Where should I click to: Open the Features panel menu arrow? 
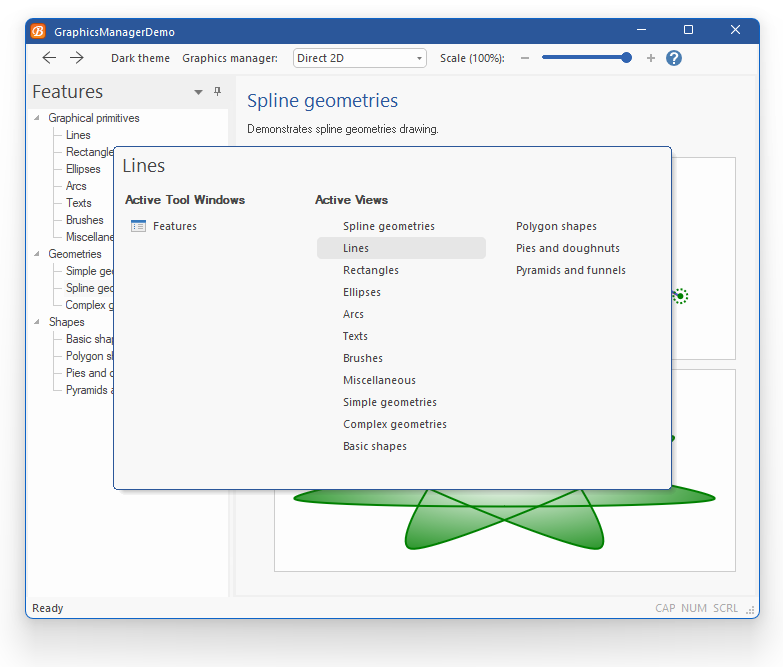pos(198,92)
